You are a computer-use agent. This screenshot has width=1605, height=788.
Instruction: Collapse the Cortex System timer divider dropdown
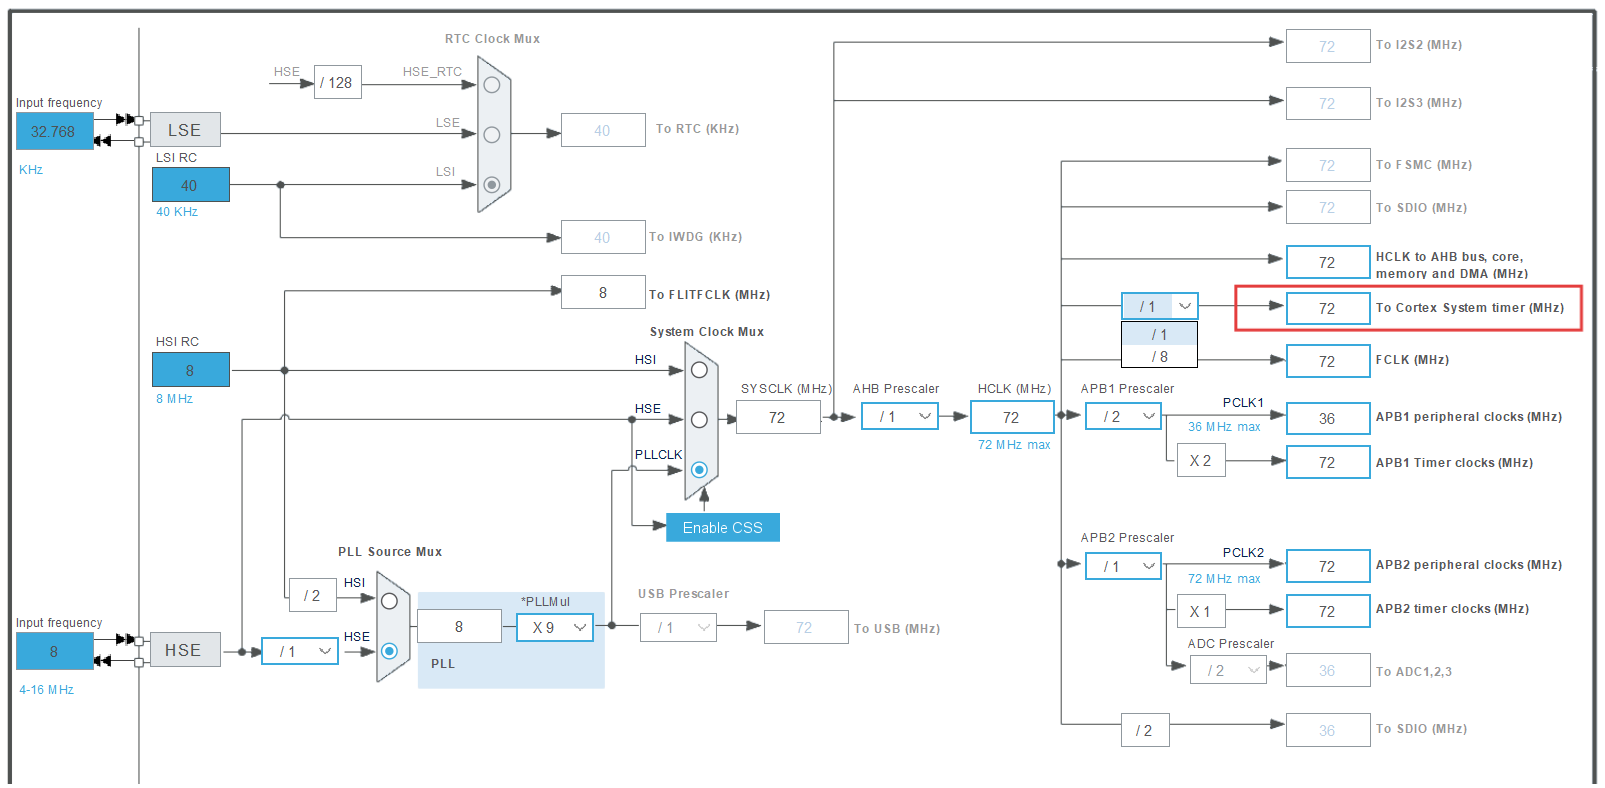coord(1159,306)
